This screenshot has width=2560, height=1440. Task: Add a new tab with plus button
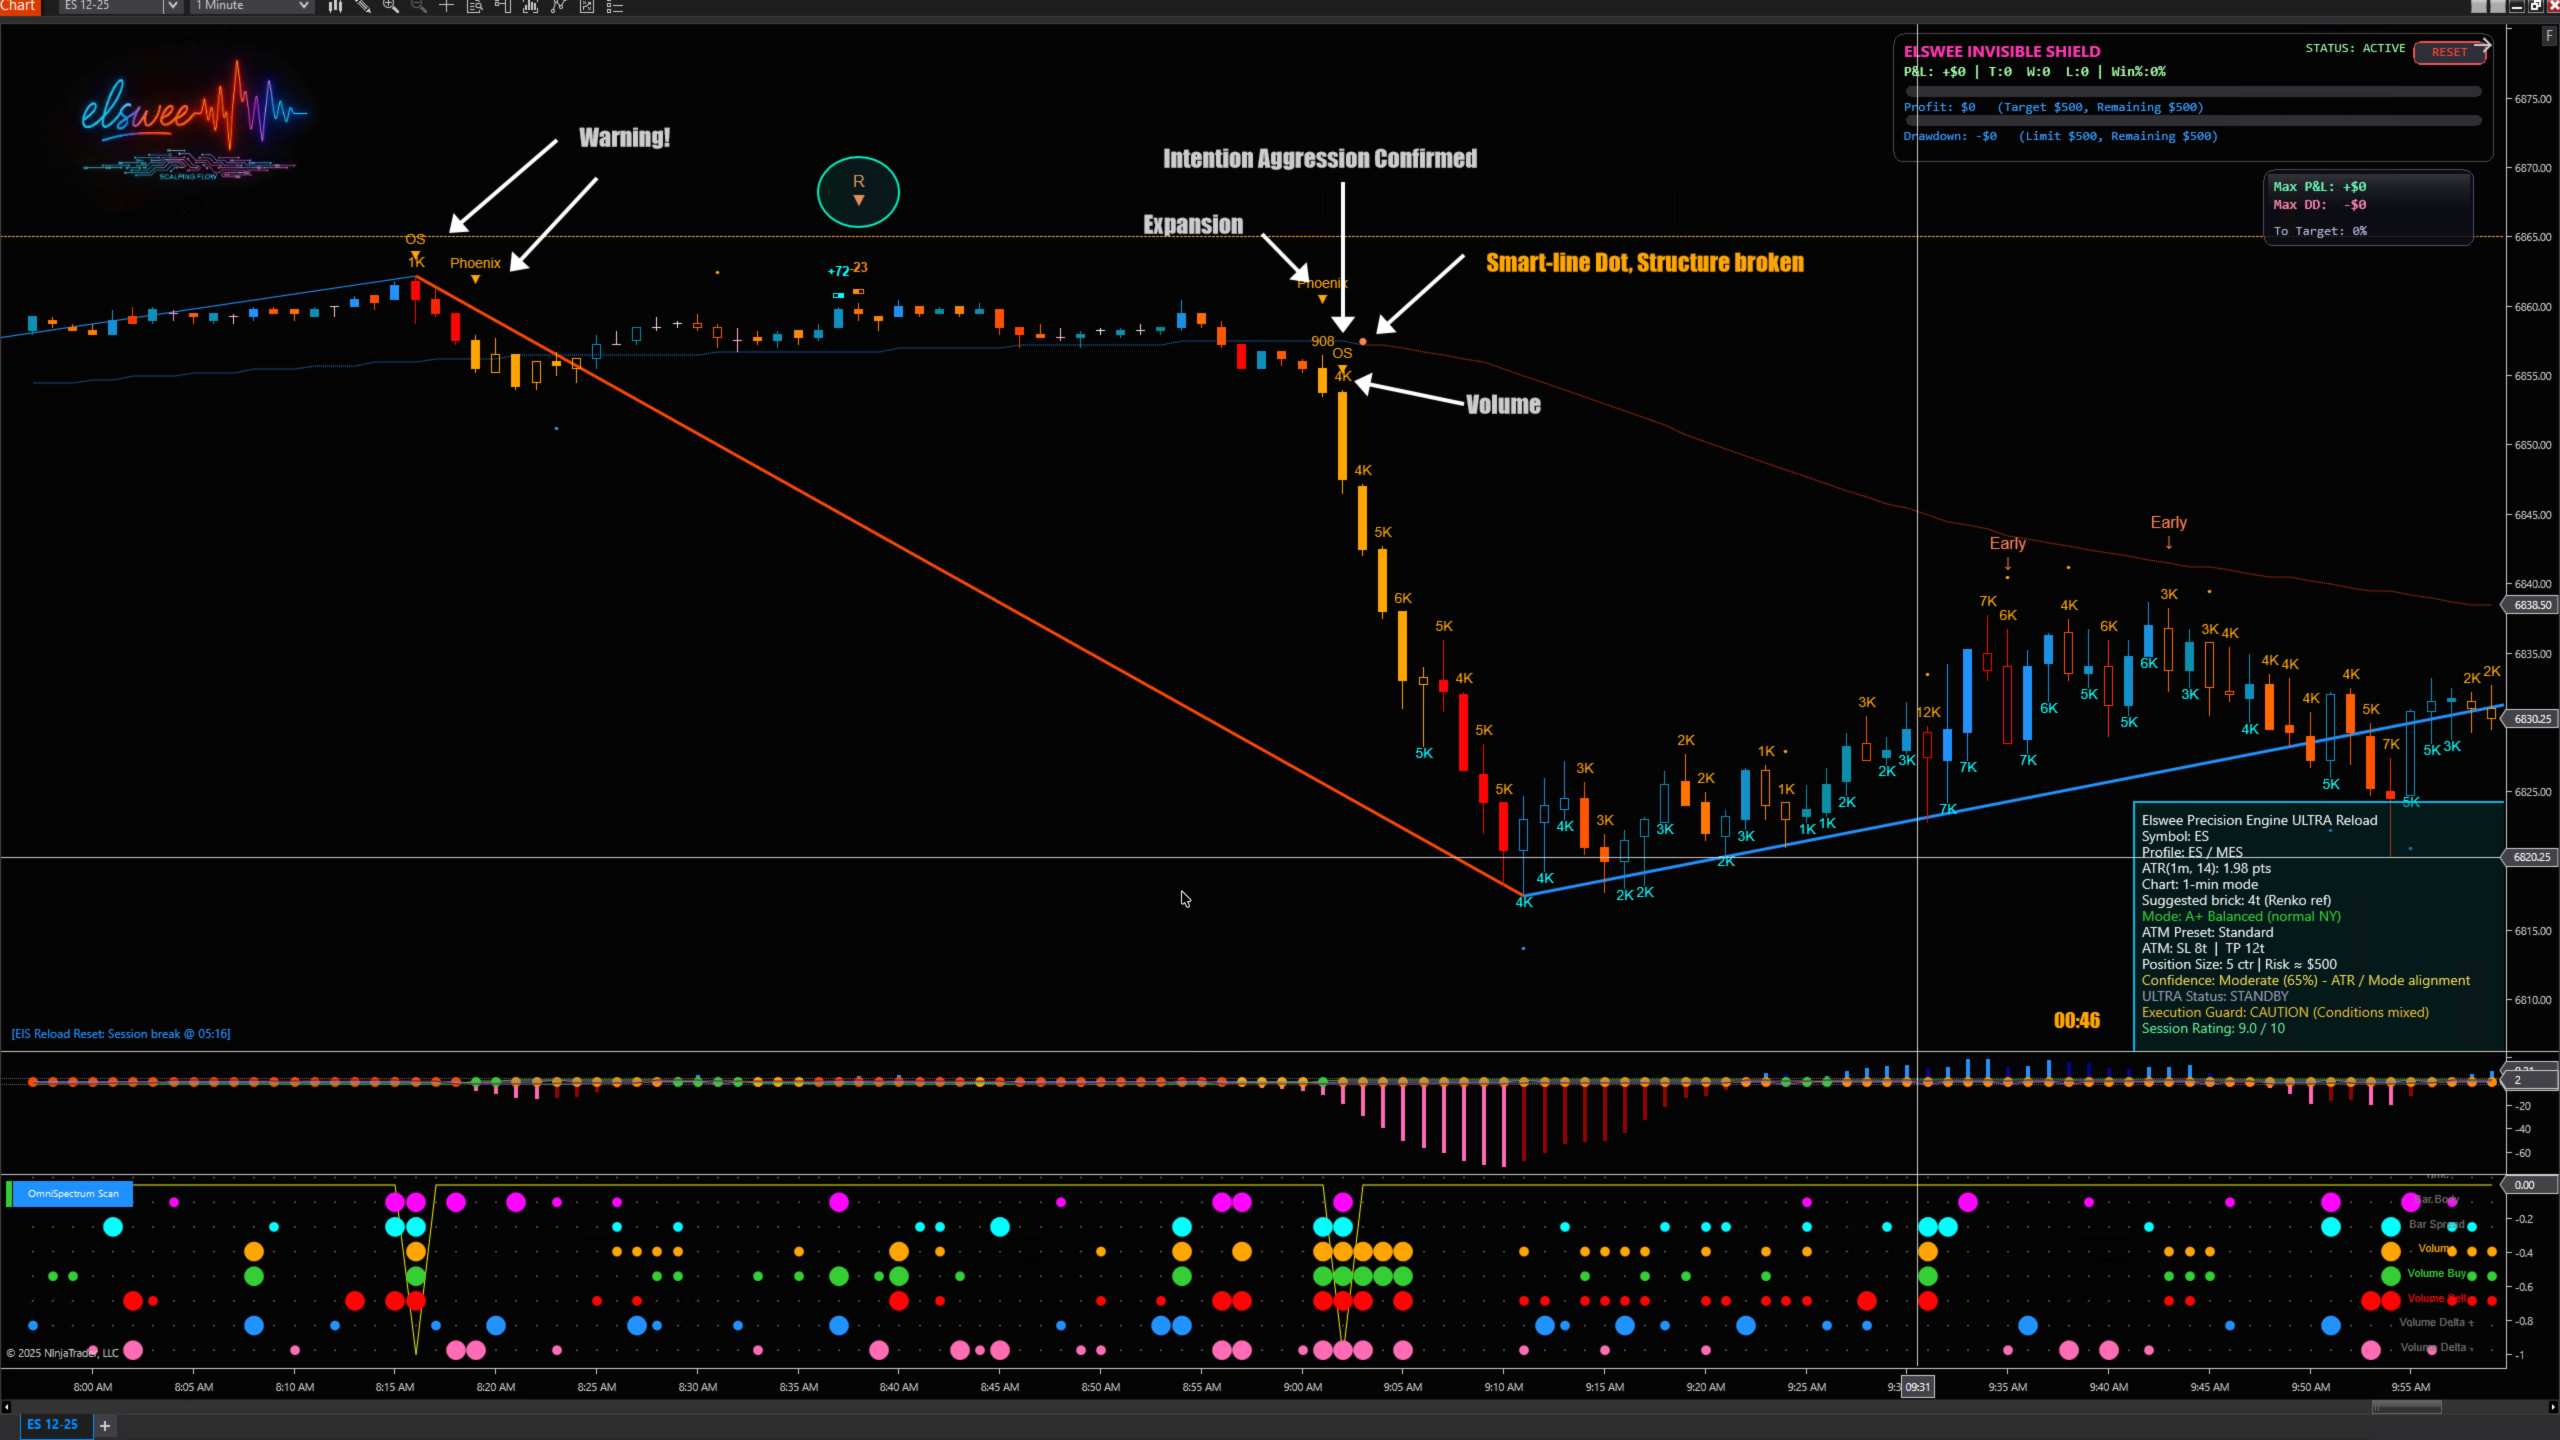pyautogui.click(x=105, y=1425)
